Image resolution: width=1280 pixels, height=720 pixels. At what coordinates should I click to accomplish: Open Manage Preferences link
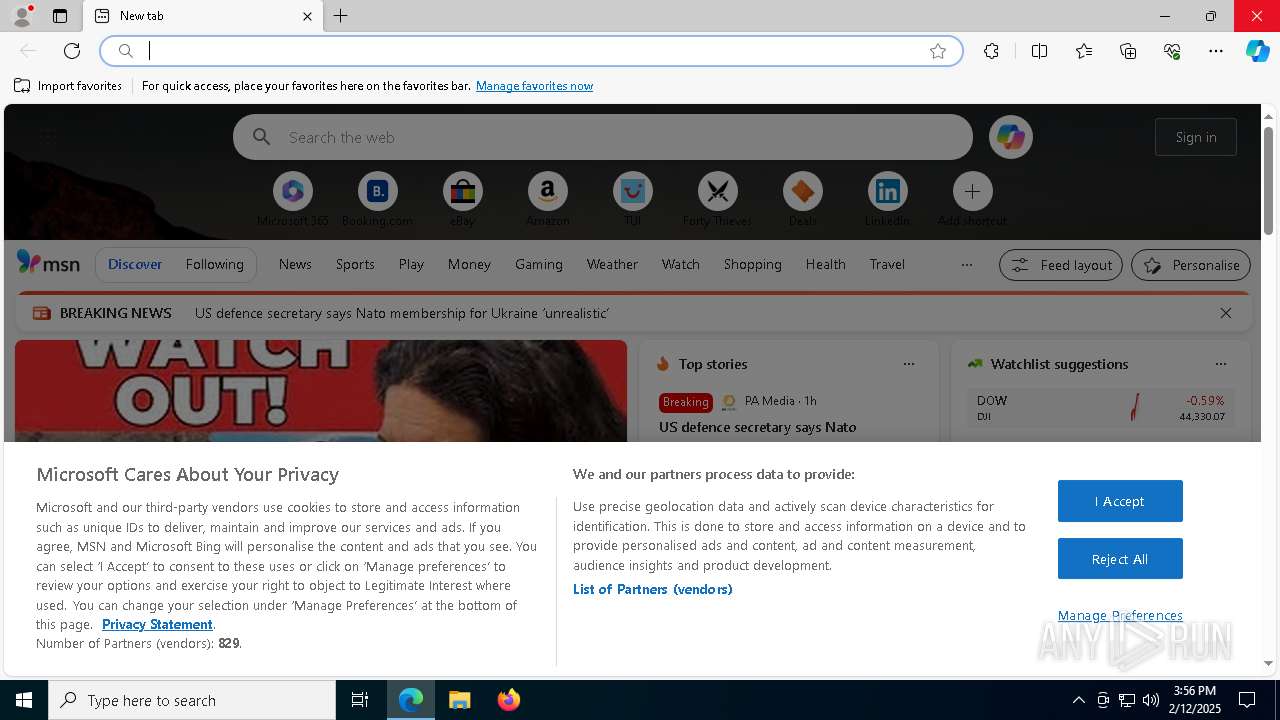(1120, 616)
